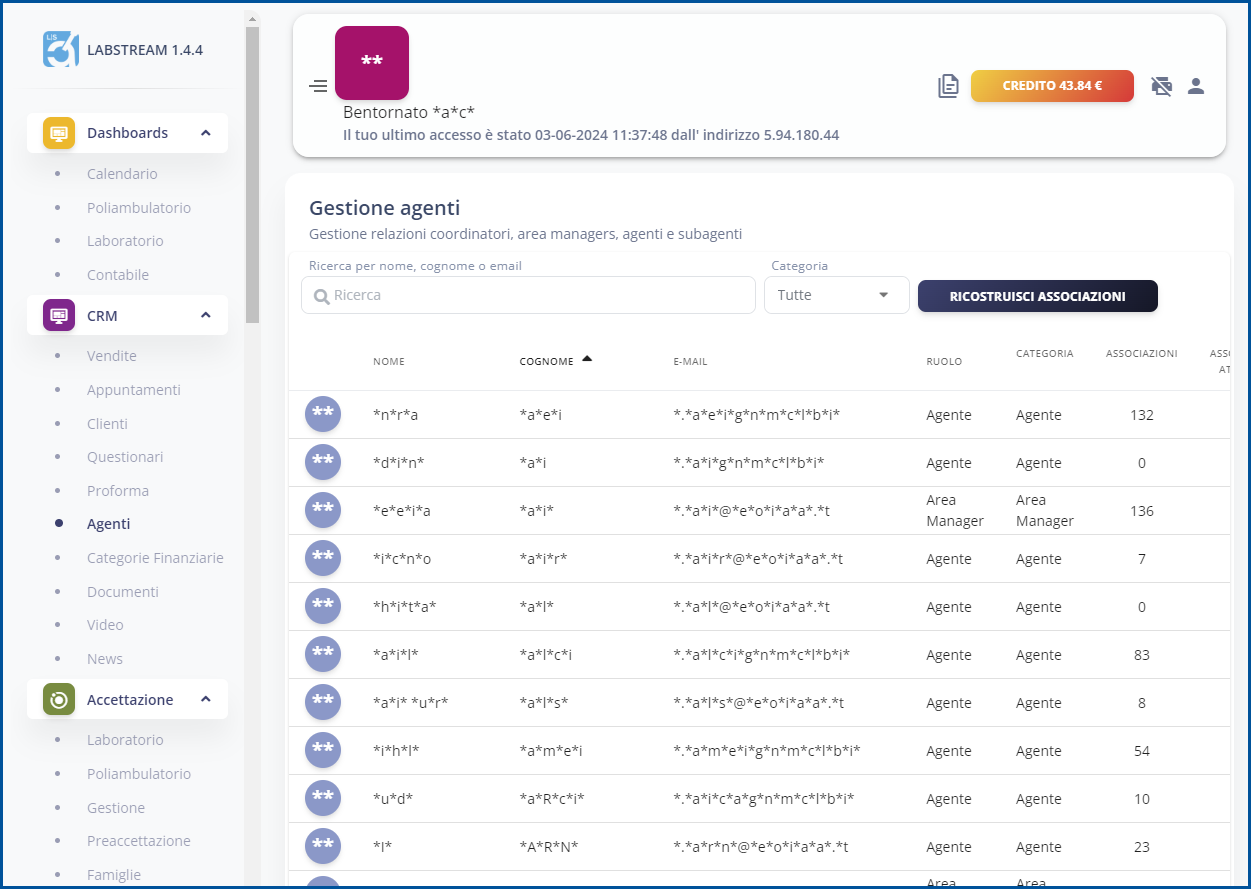1251x889 pixels.
Task: Toggle the crossed-out printer icon
Action: (x=1161, y=86)
